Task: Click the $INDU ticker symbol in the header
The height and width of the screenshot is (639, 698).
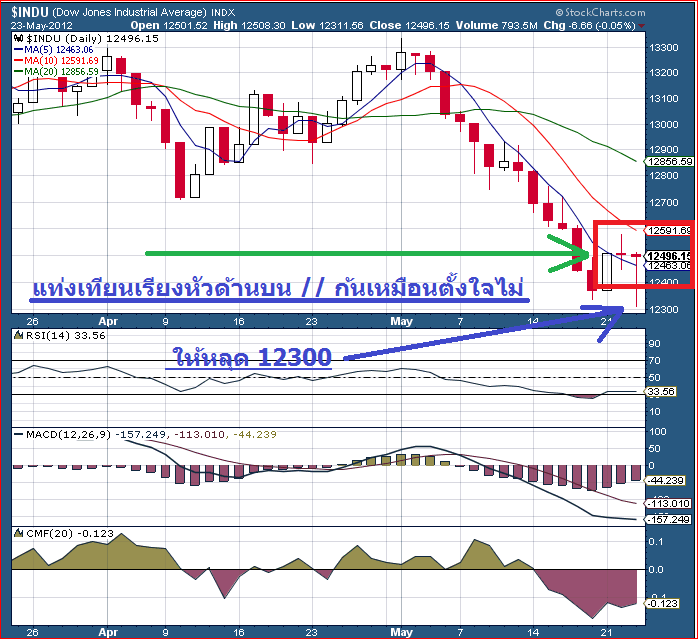Action: [x=29, y=12]
